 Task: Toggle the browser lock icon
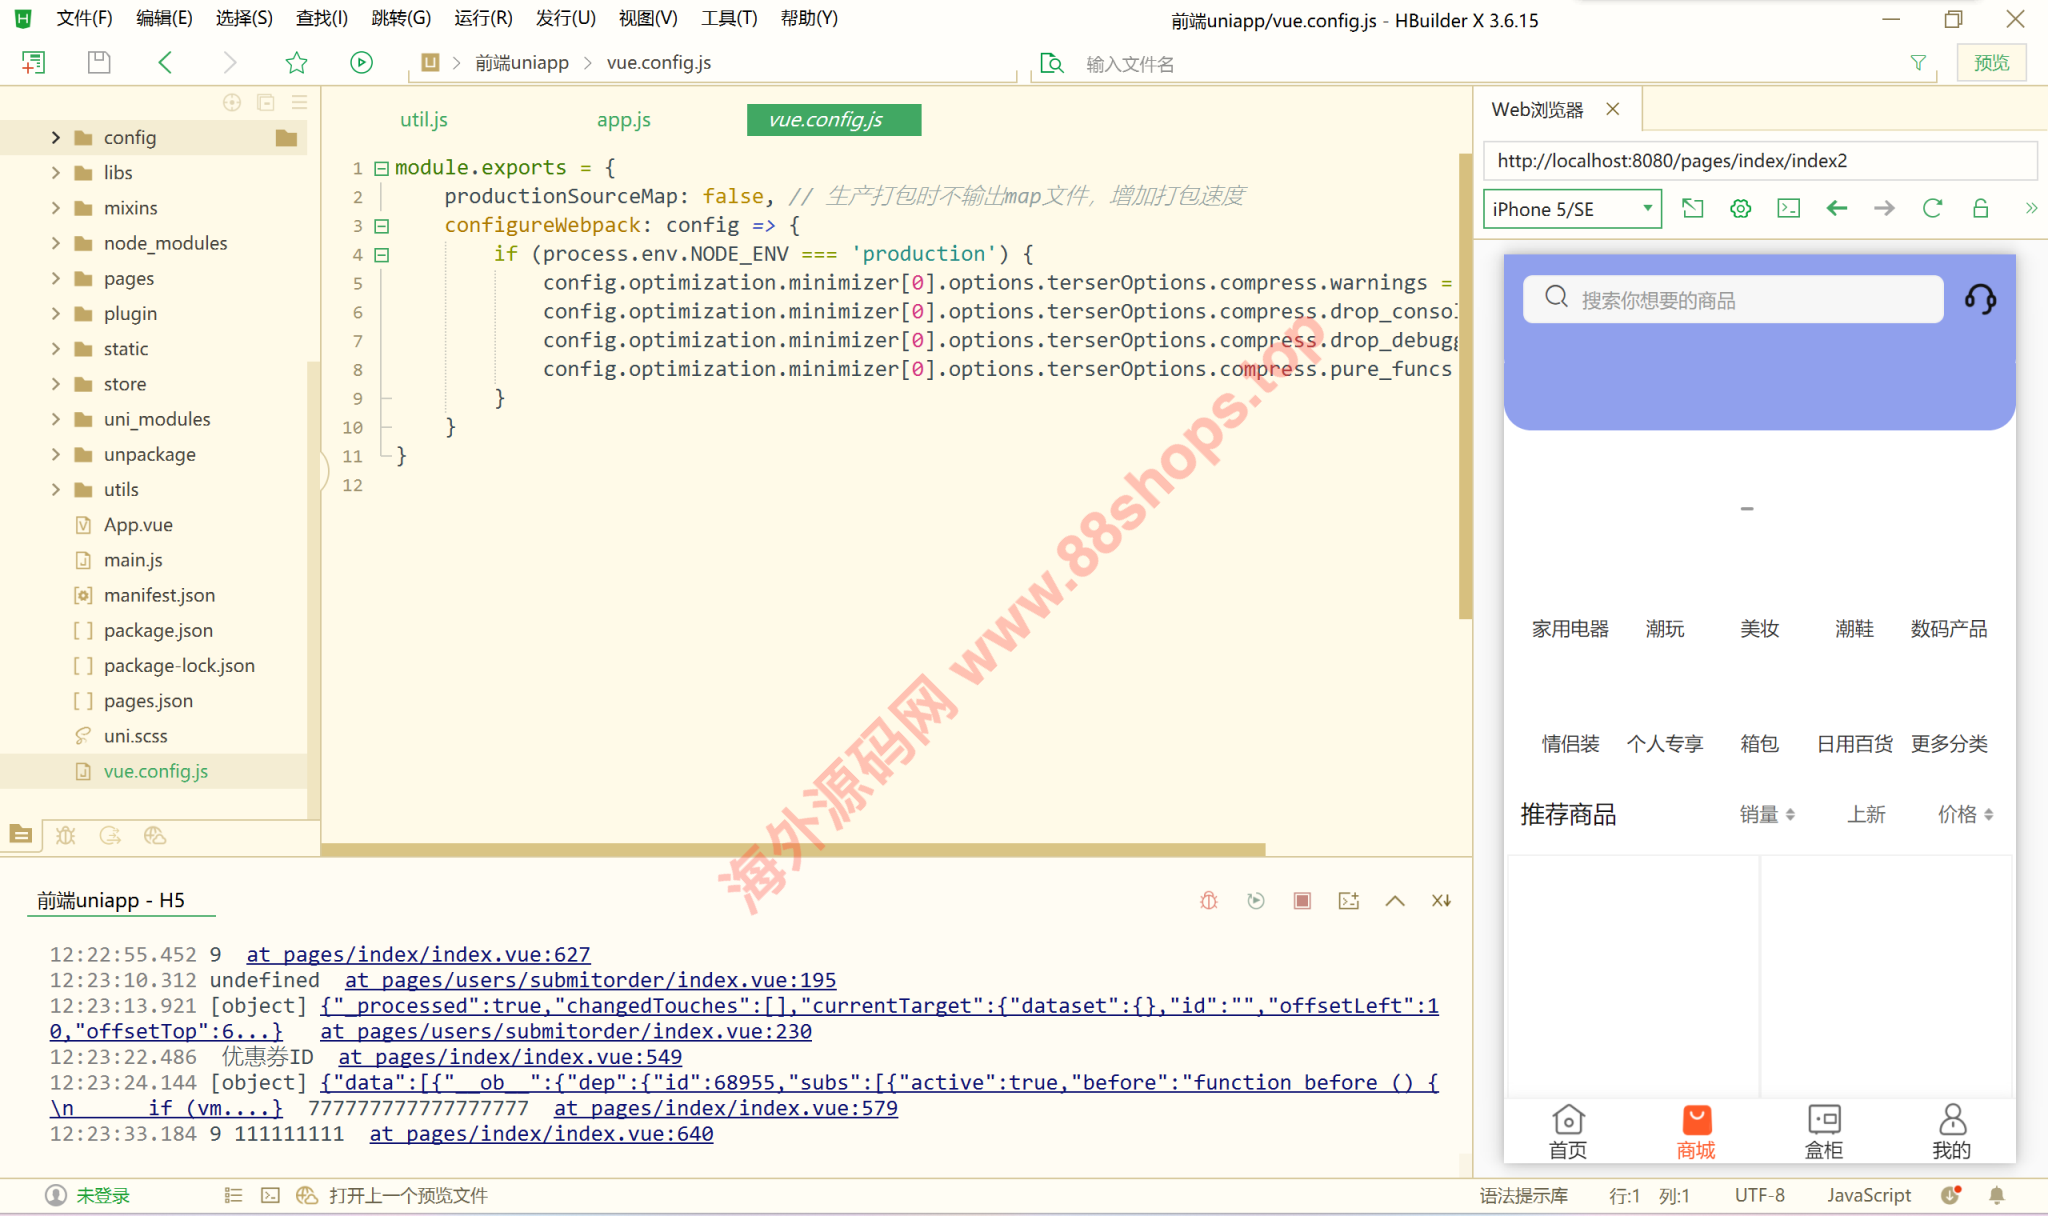tap(1980, 208)
